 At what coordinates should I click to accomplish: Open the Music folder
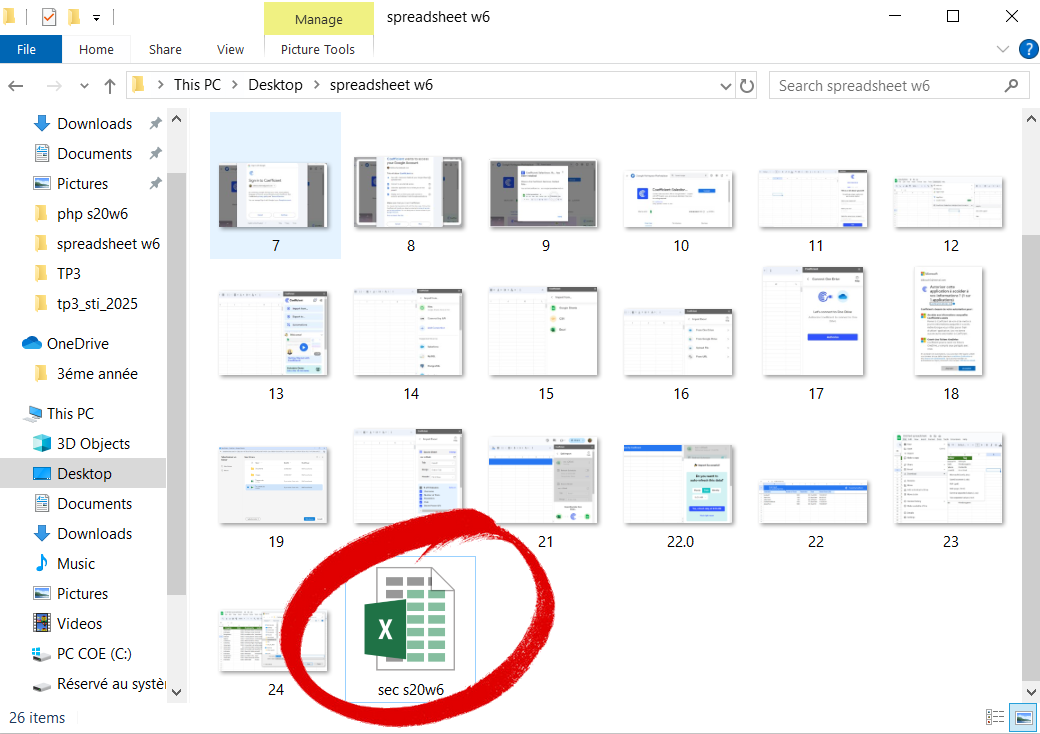pyautogui.click(x=76, y=564)
